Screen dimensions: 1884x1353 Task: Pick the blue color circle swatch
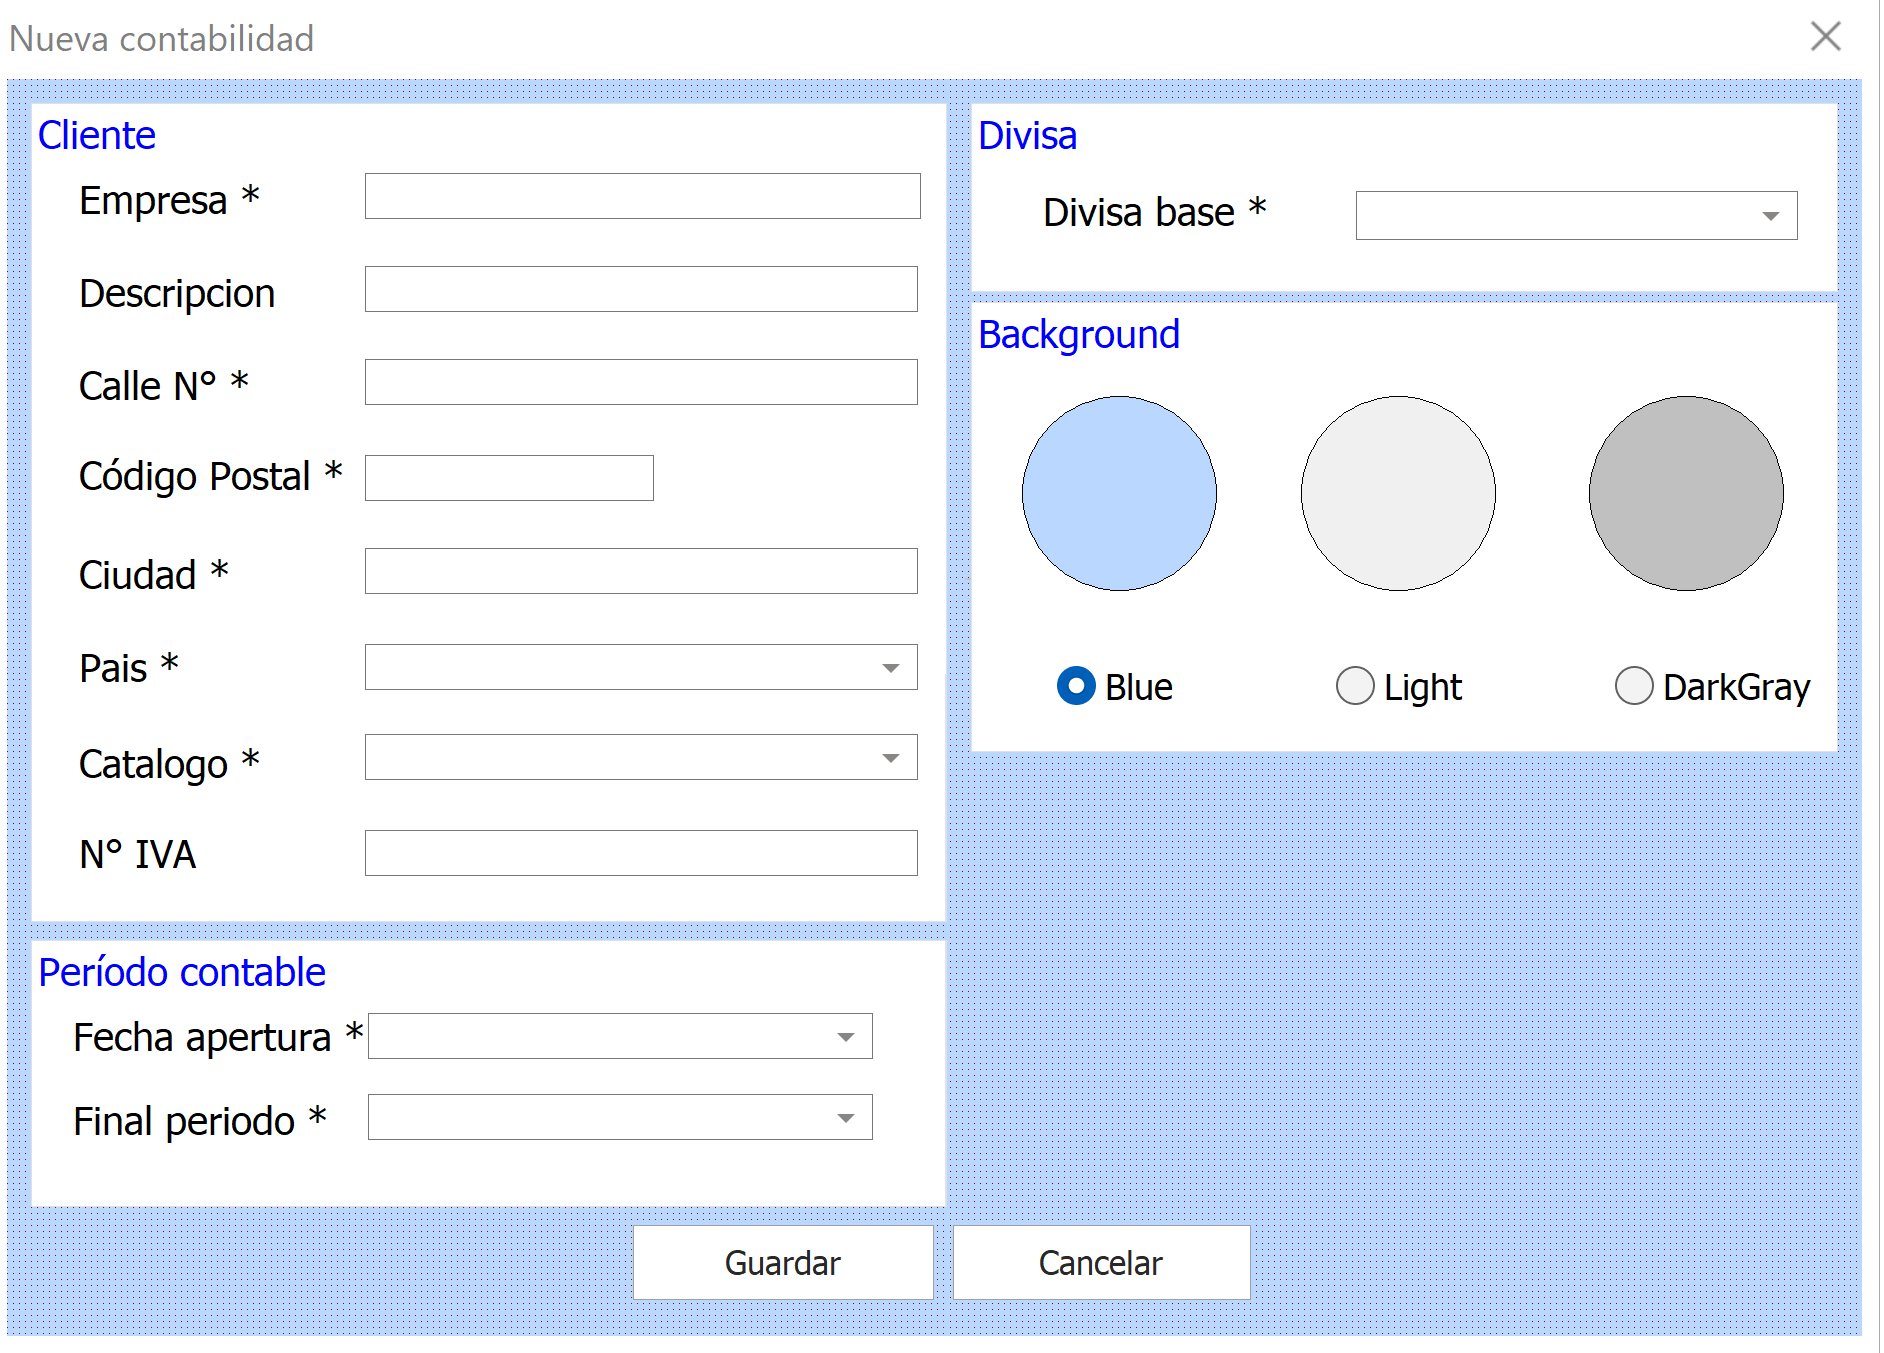pyautogui.click(x=1119, y=493)
